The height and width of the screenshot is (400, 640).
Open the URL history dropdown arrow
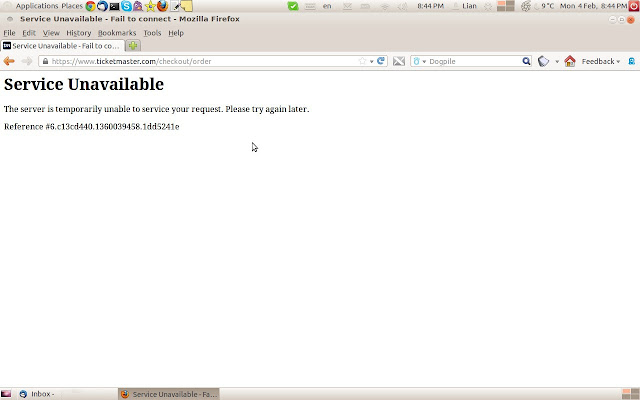point(371,62)
